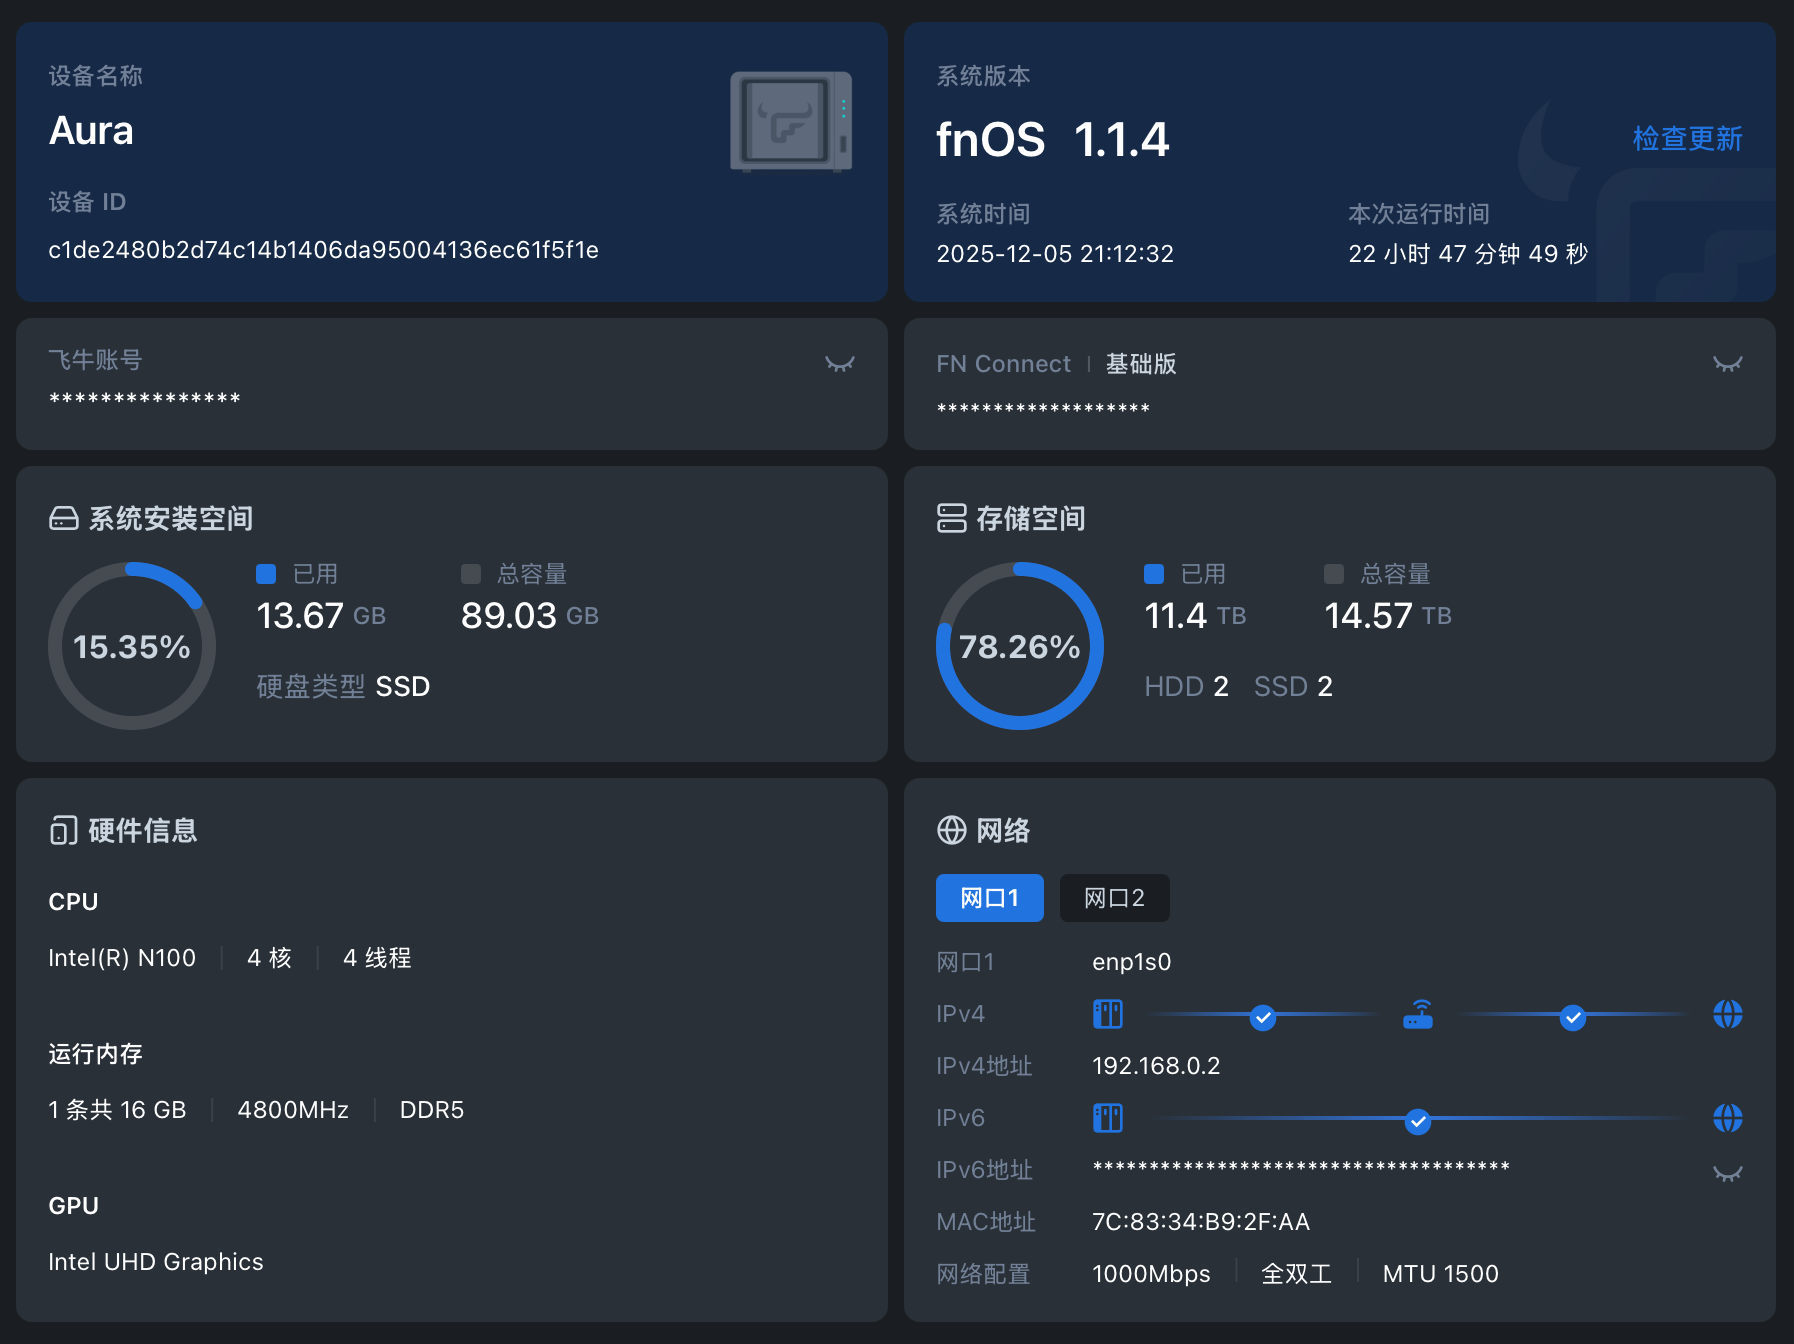Click the IPv4 router icon
The image size is (1794, 1344).
point(1417,1015)
